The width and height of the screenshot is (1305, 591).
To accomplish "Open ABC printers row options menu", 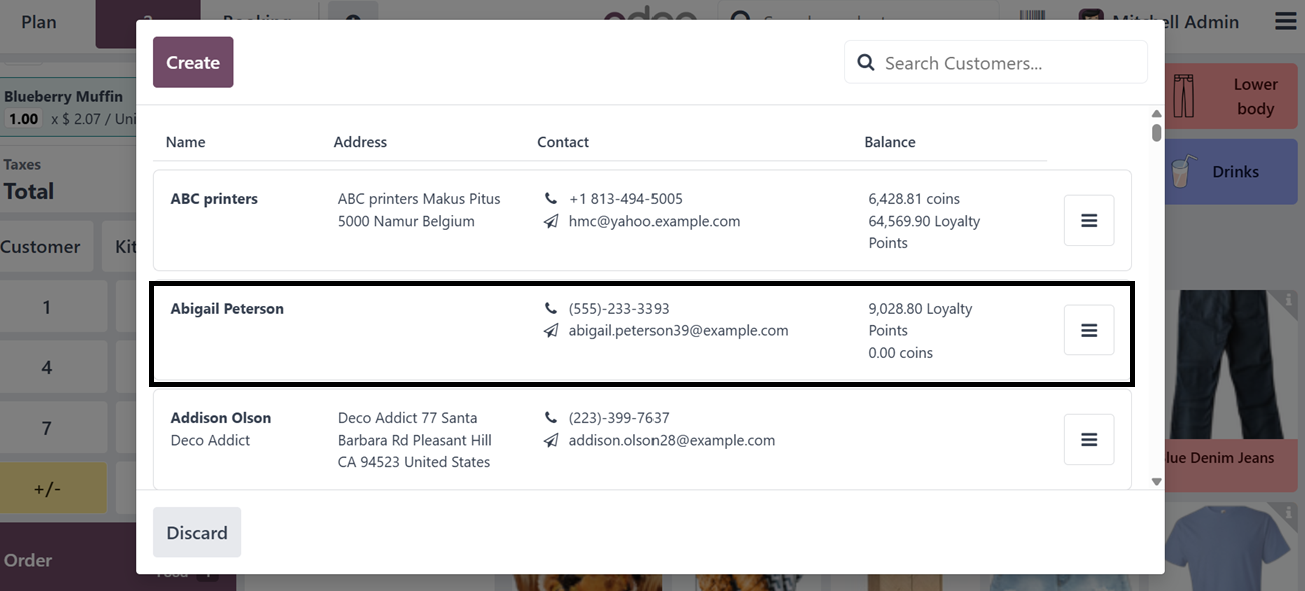I will (x=1088, y=220).
